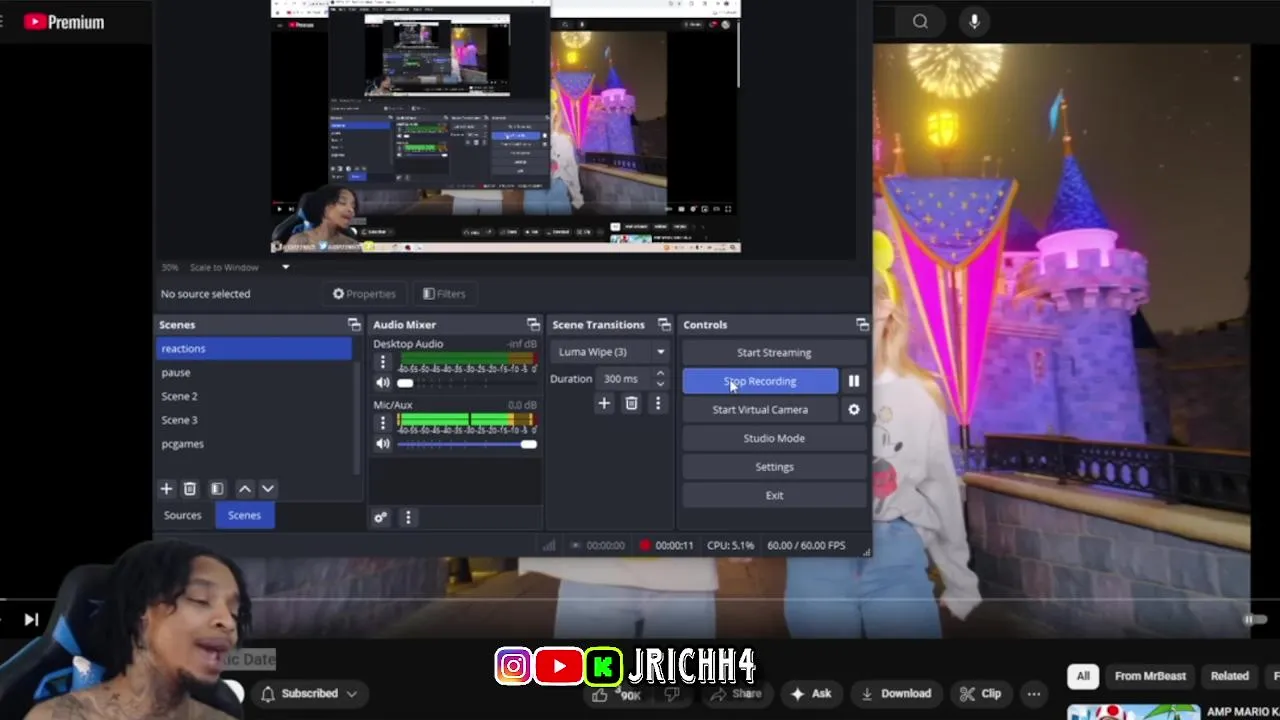Screen dimensions: 1280x720
Task: Add a new scene transition
Action: coord(604,403)
